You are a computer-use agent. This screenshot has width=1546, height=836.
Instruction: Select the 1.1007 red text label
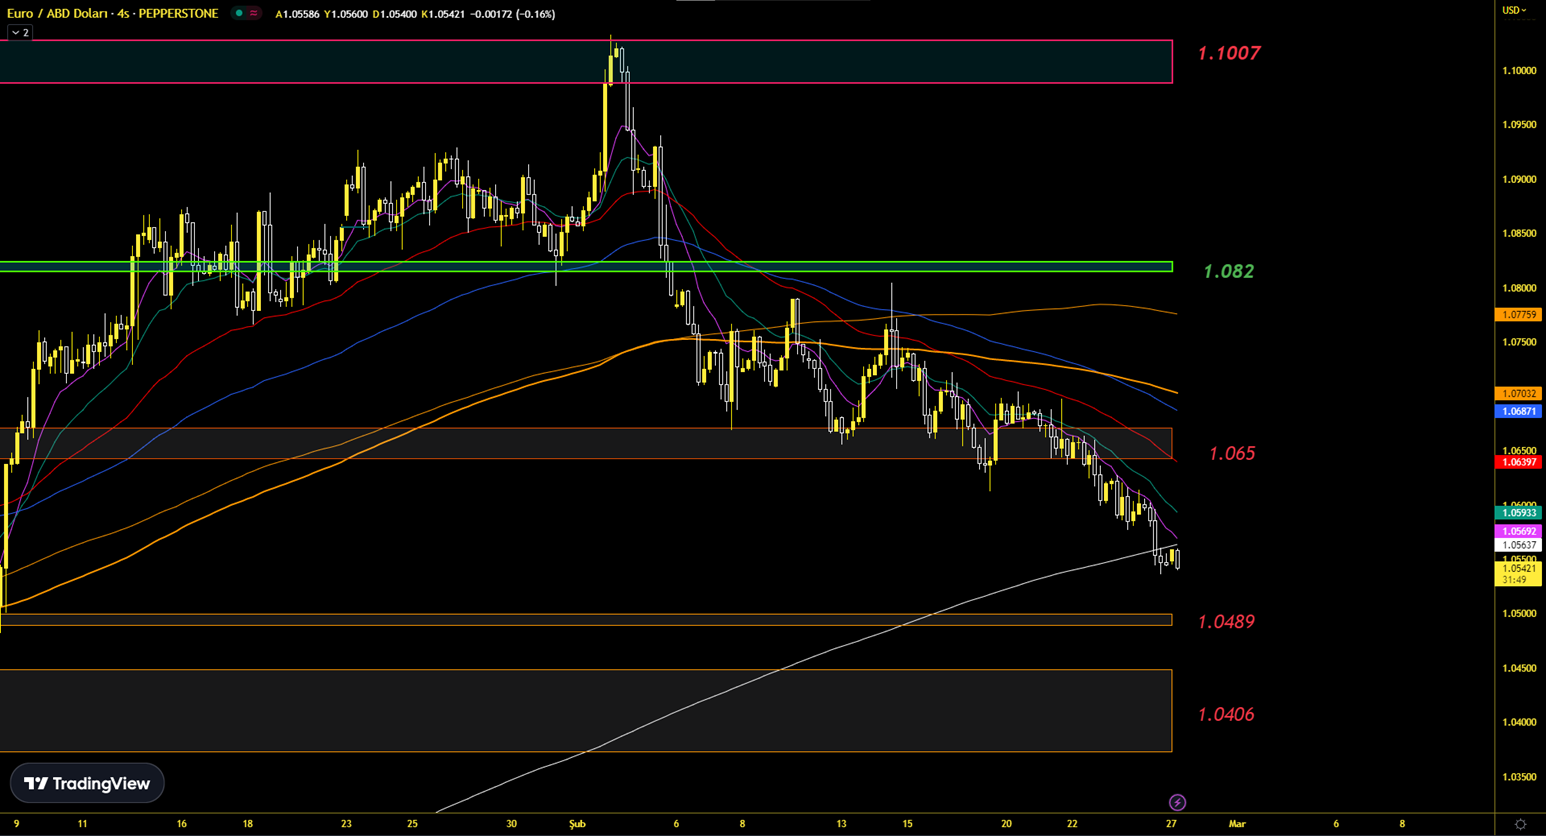point(1229,53)
